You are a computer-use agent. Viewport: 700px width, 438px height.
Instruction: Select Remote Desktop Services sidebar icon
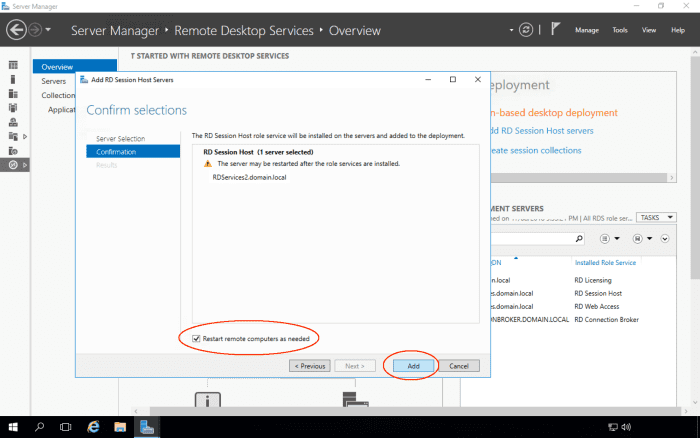pyautogui.click(x=13, y=165)
